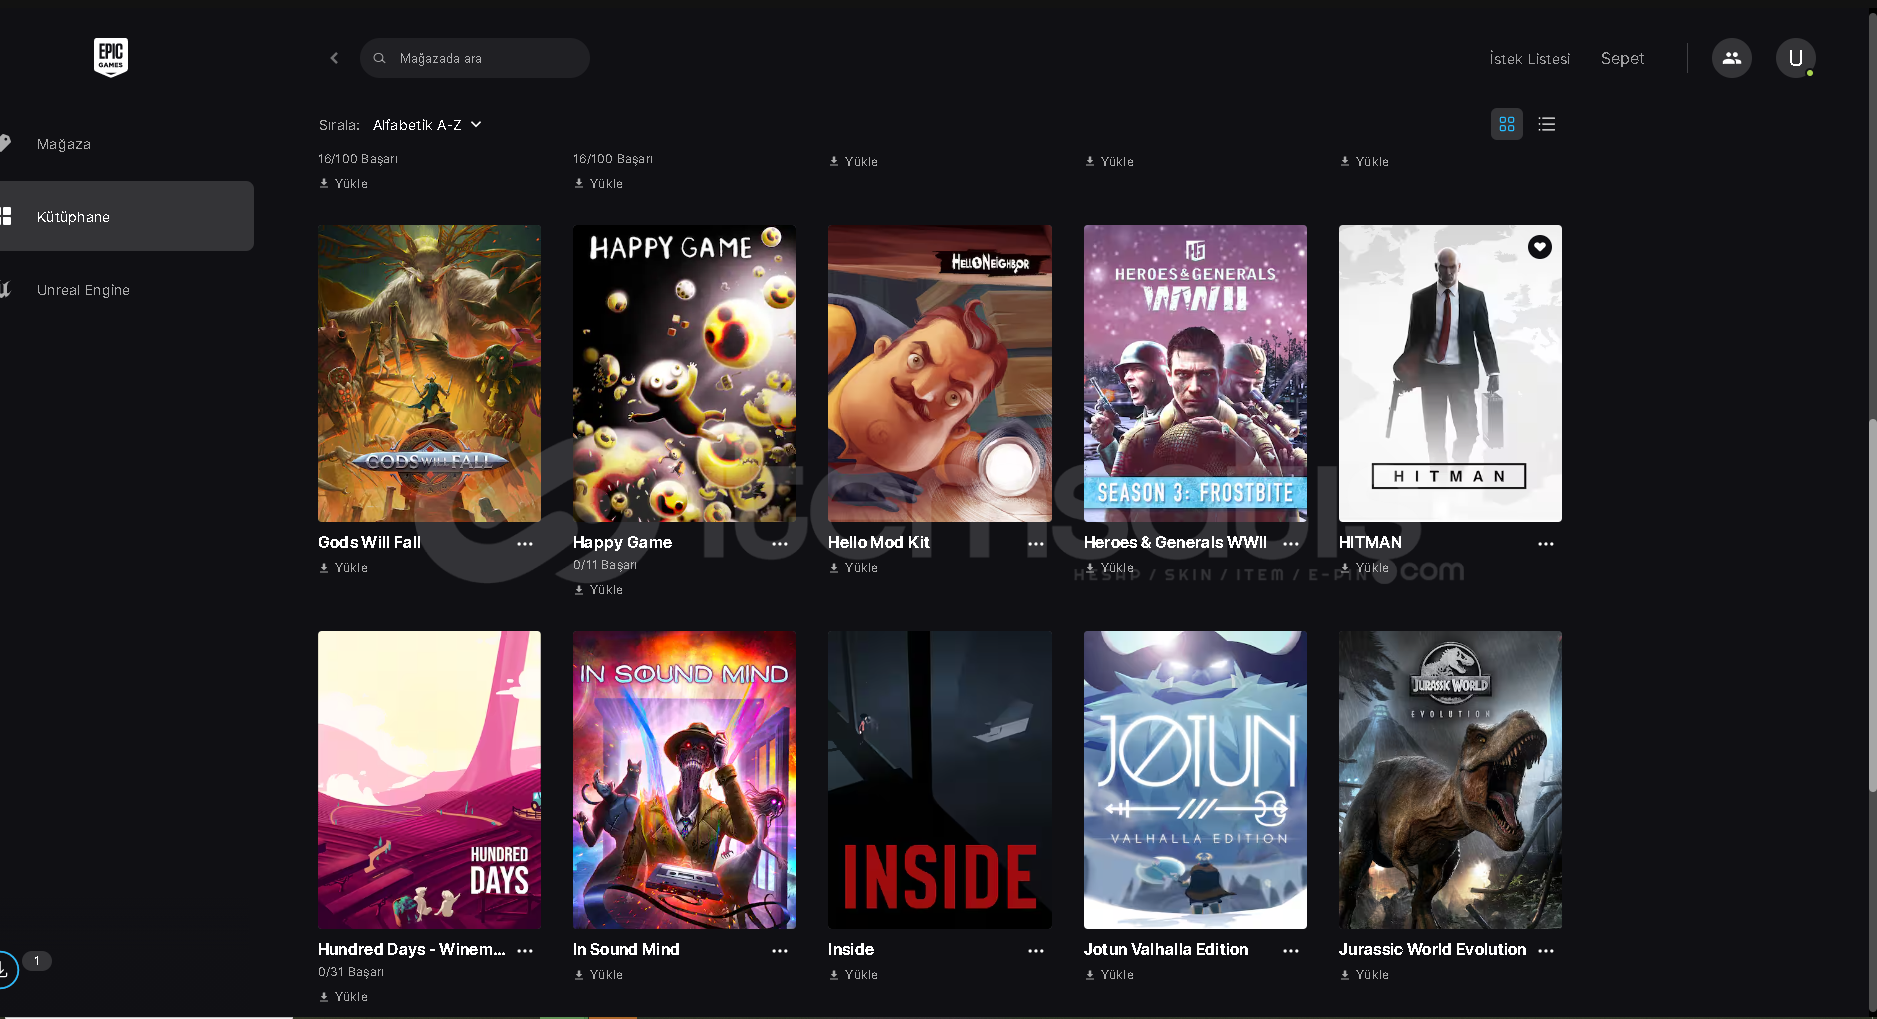Open Unreal Engine in the sidebar
Viewport: 1877px width, 1019px height.
tap(83, 290)
